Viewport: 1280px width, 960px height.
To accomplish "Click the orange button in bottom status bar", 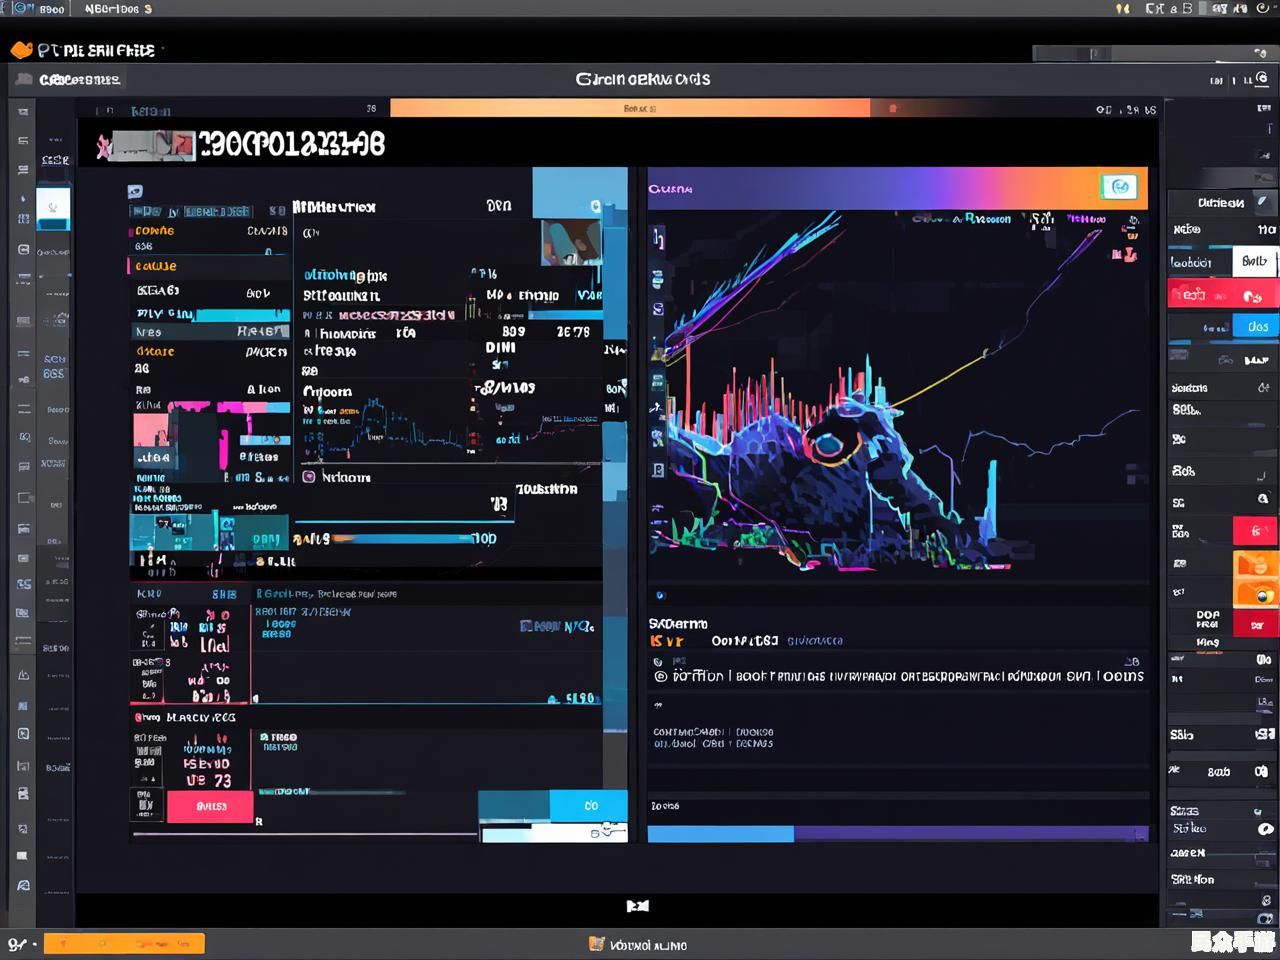I will [x=125, y=943].
